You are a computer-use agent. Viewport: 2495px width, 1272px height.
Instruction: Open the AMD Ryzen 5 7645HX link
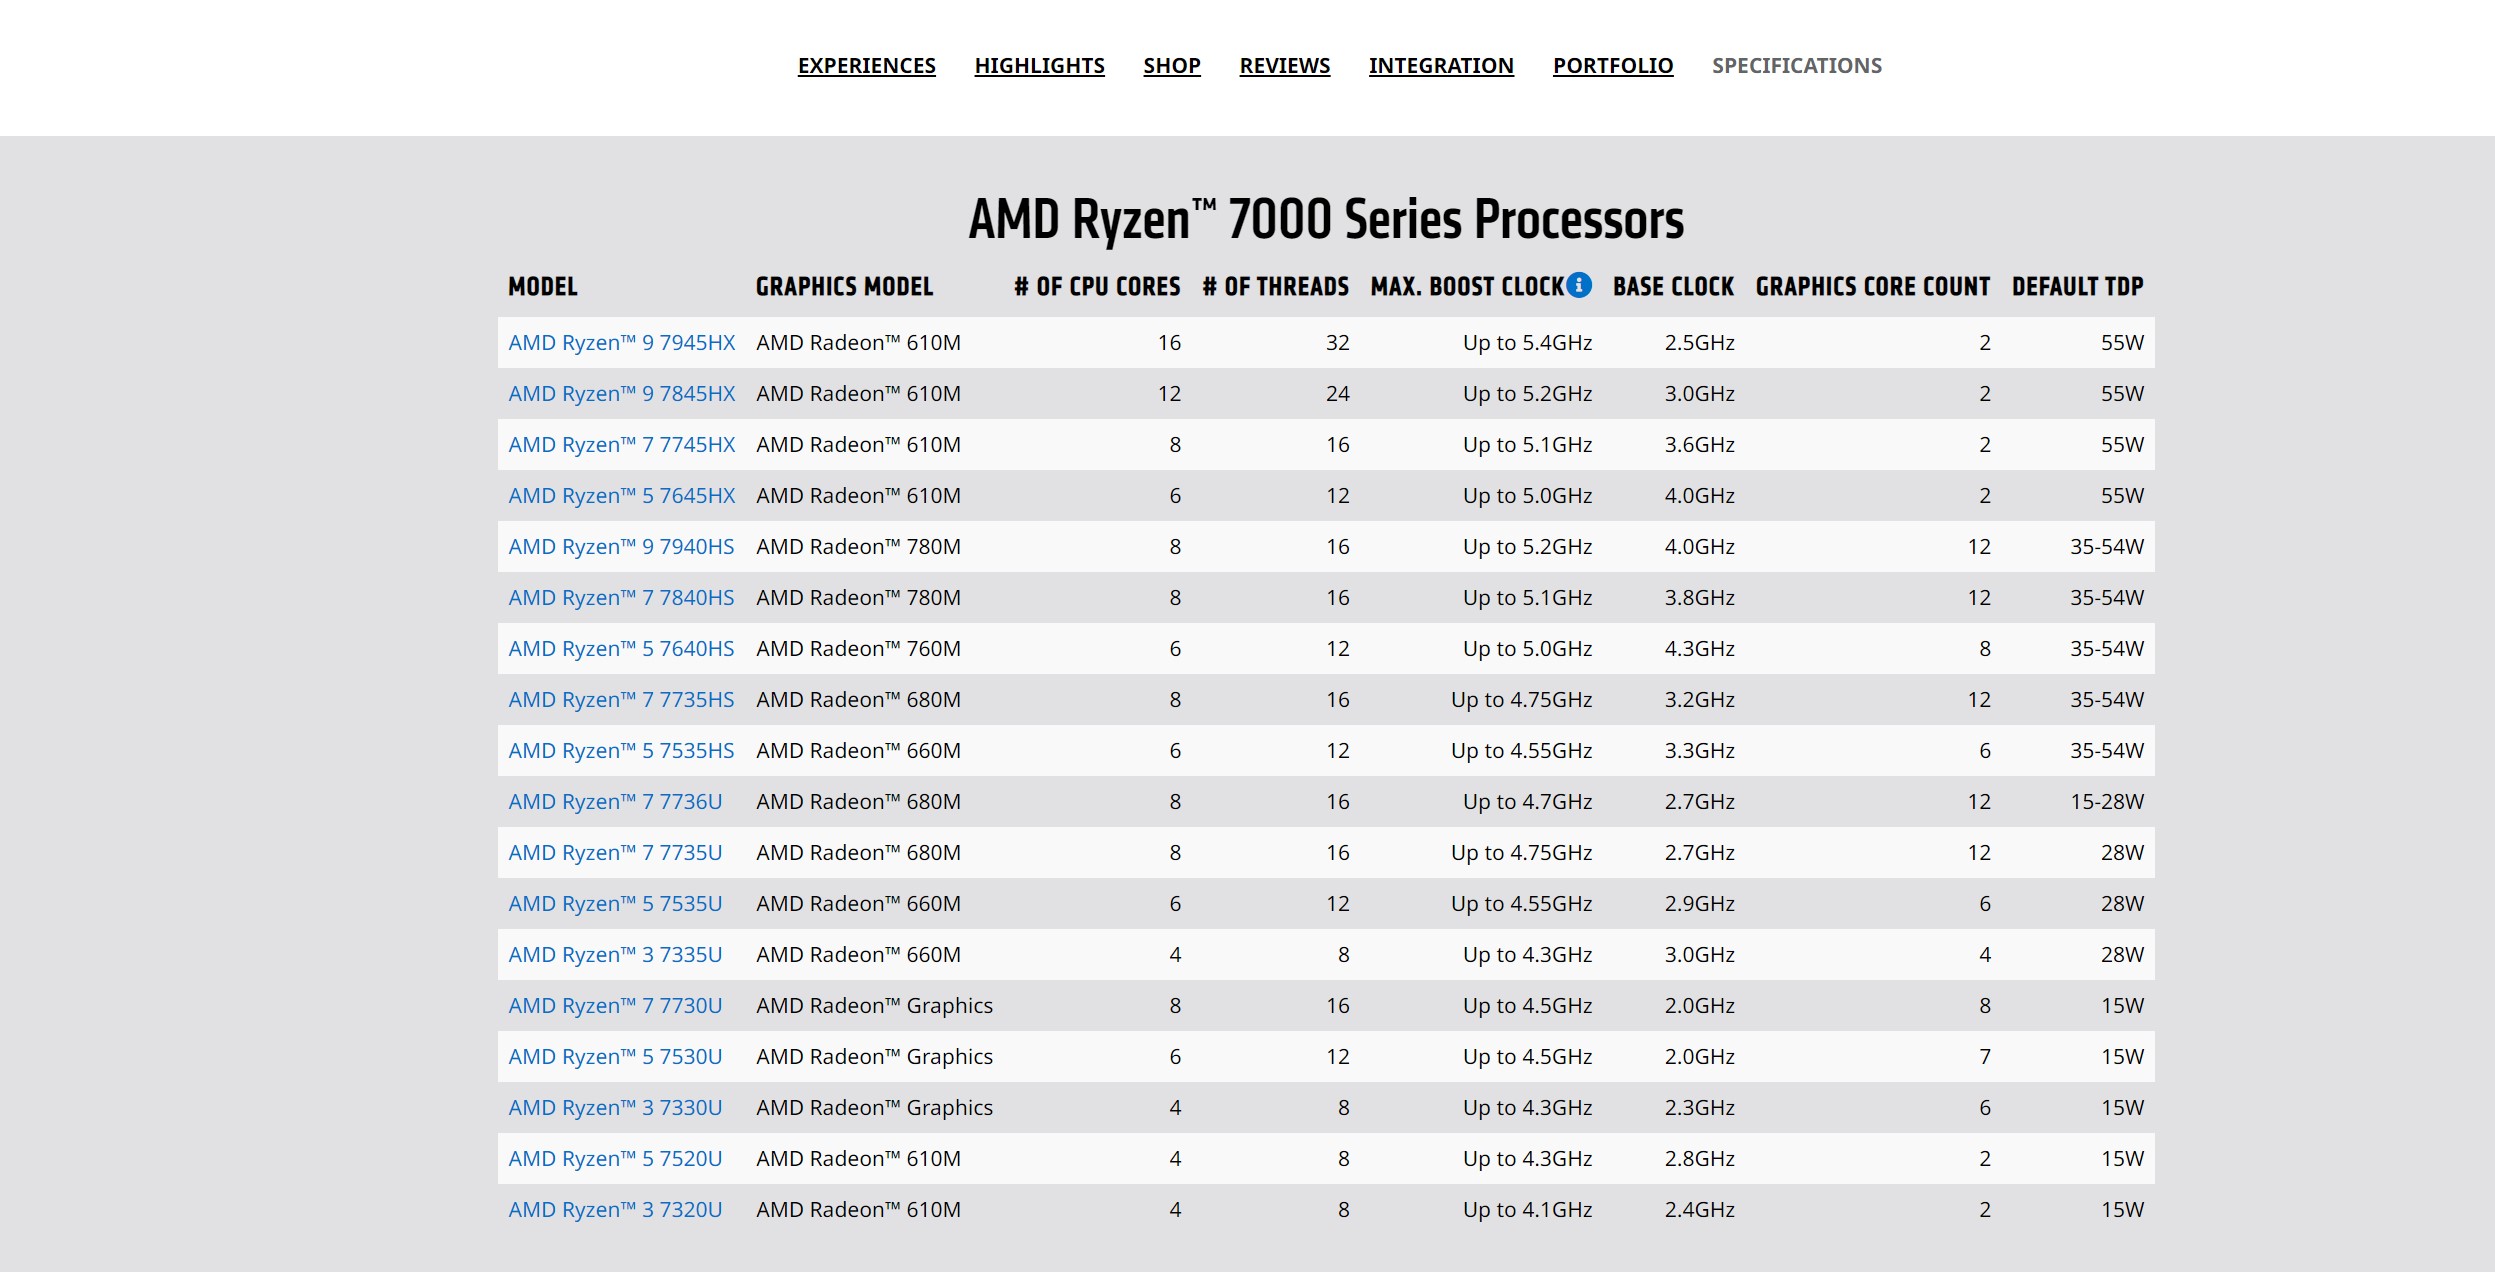[622, 496]
